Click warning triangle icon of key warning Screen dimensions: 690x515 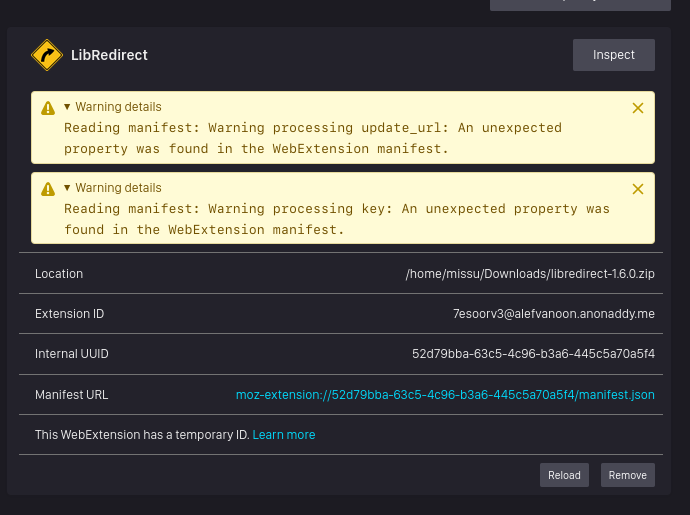point(48,189)
